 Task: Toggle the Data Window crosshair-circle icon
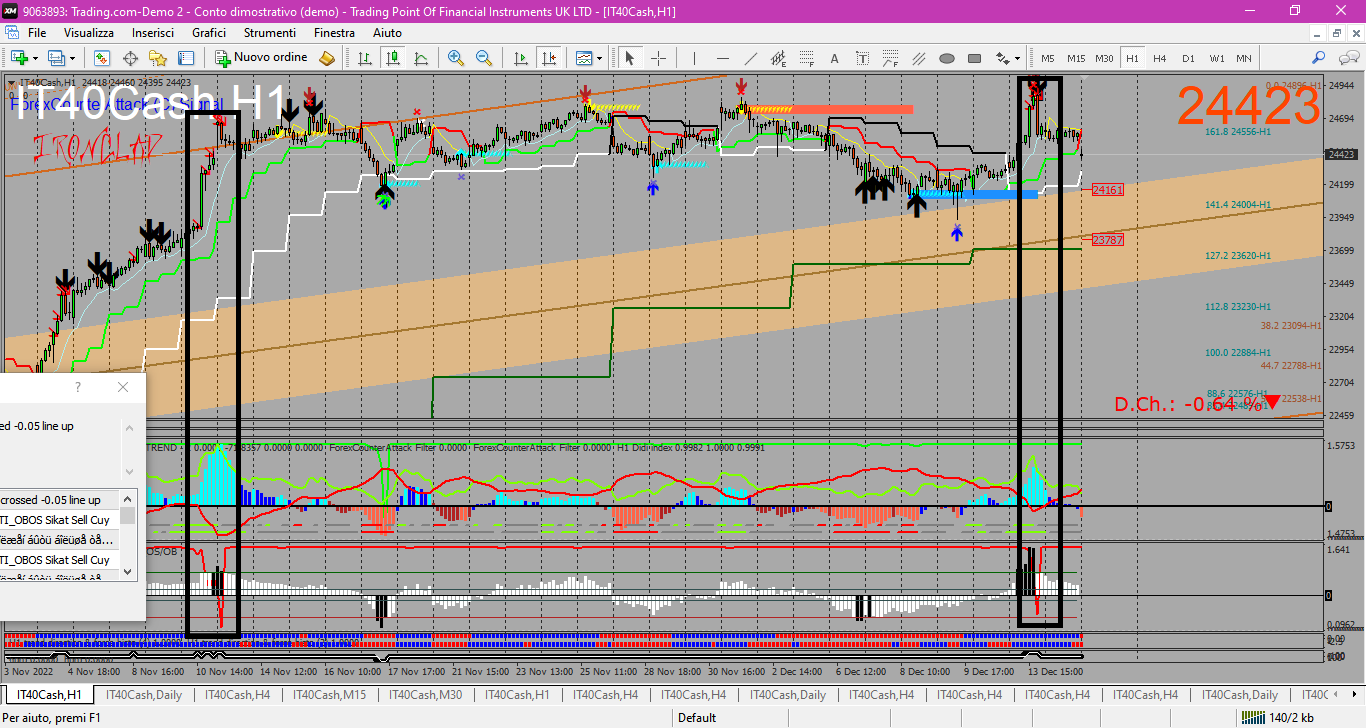point(130,58)
